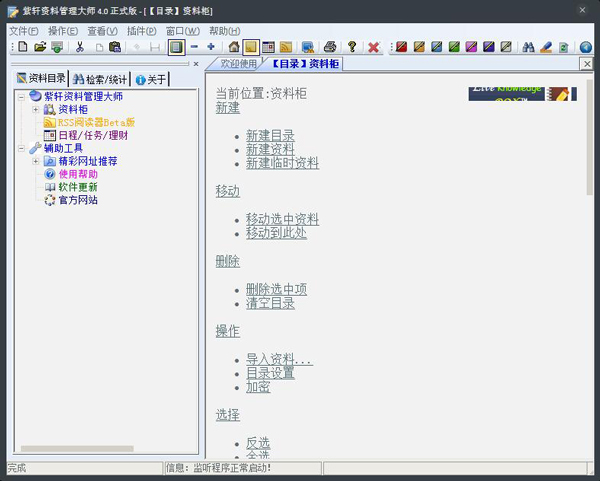Expand the 资料柜 tree node
Viewport: 600px width, 481px height.
coord(36,109)
